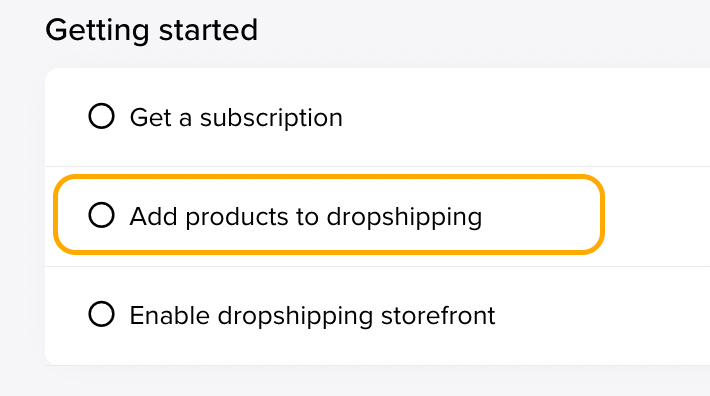Click the word Enable in third item
Viewport: 710px width, 396px height.
tap(170, 315)
